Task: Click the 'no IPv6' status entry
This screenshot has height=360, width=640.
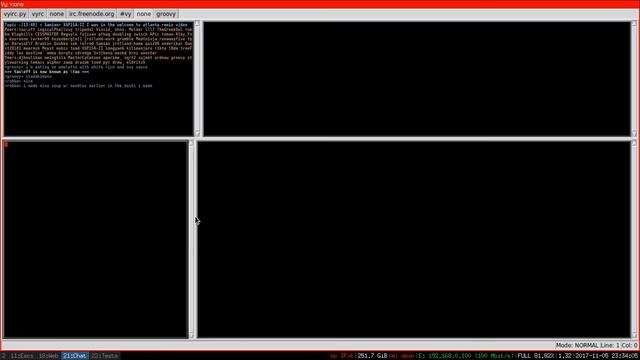Action: pyautogui.click(x=342, y=356)
